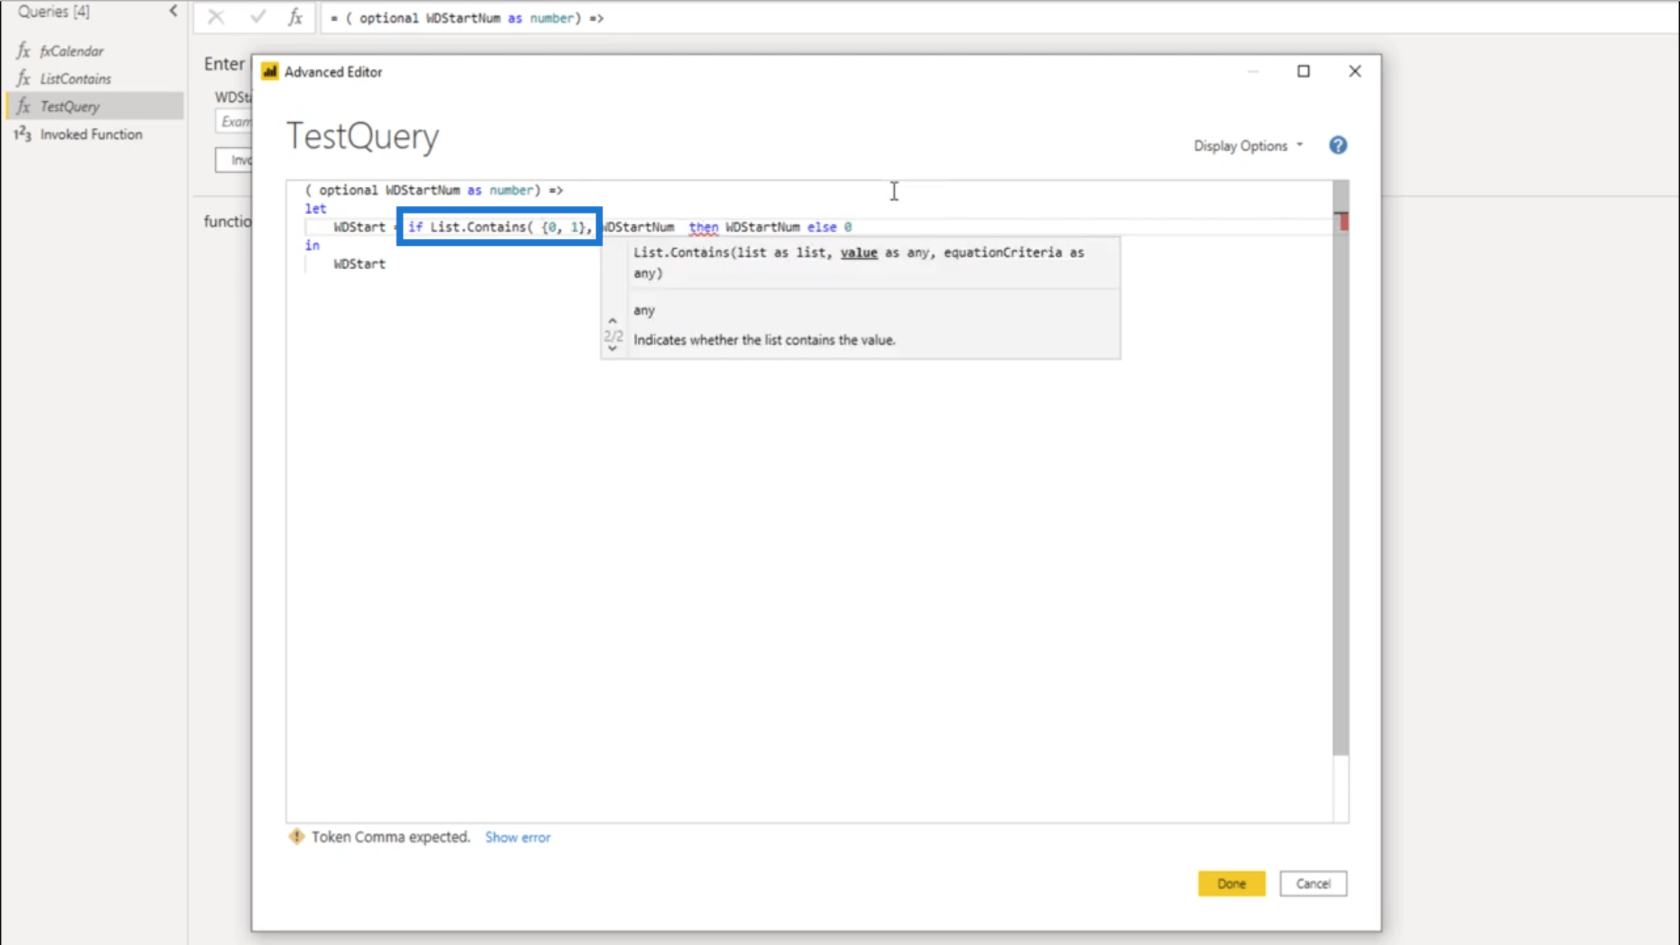Open the Advanced Editor help icon

[x=1338, y=146]
